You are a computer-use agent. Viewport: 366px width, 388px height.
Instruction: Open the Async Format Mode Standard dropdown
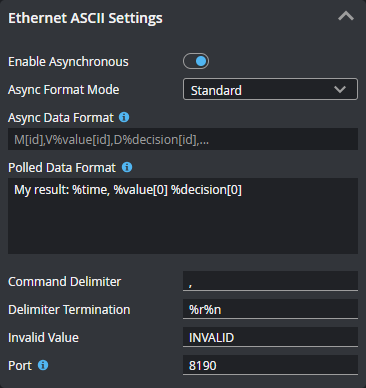(x=270, y=89)
